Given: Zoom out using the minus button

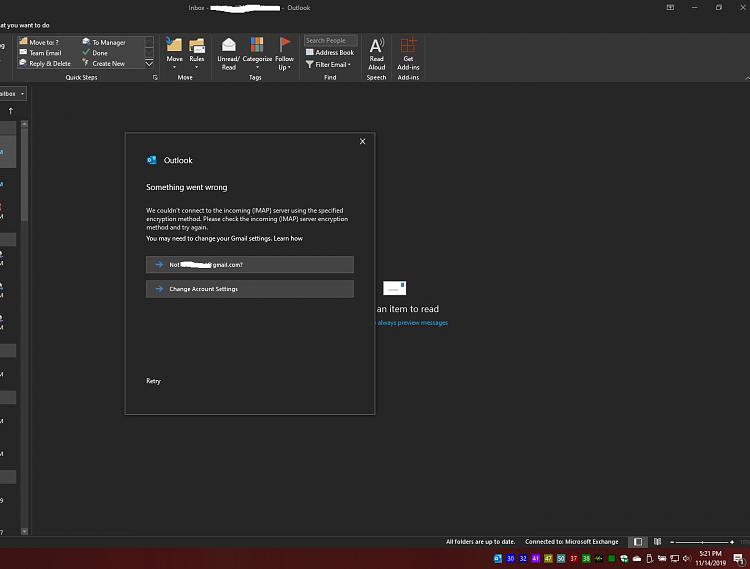Looking at the screenshot, I should coord(672,542).
